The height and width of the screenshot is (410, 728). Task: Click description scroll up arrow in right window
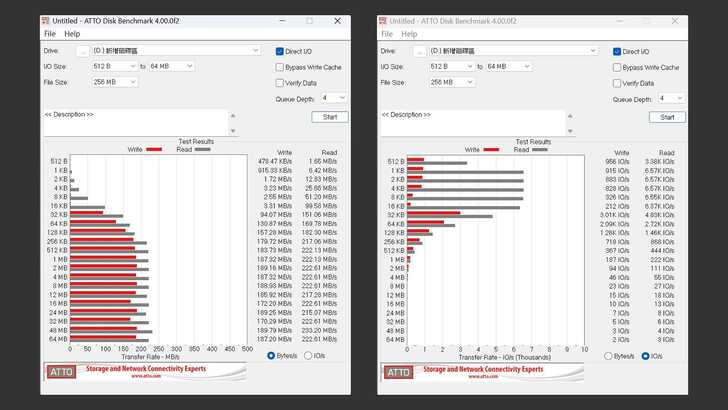click(x=570, y=116)
